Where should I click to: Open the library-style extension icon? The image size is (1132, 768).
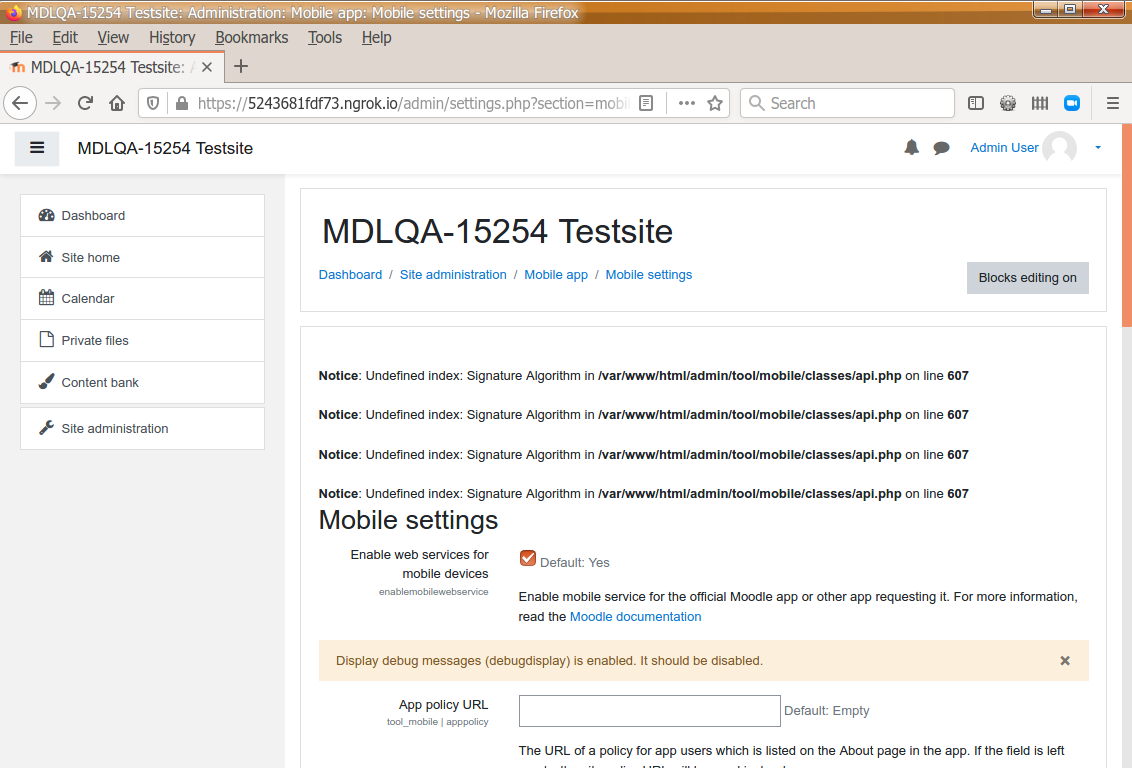[1040, 103]
